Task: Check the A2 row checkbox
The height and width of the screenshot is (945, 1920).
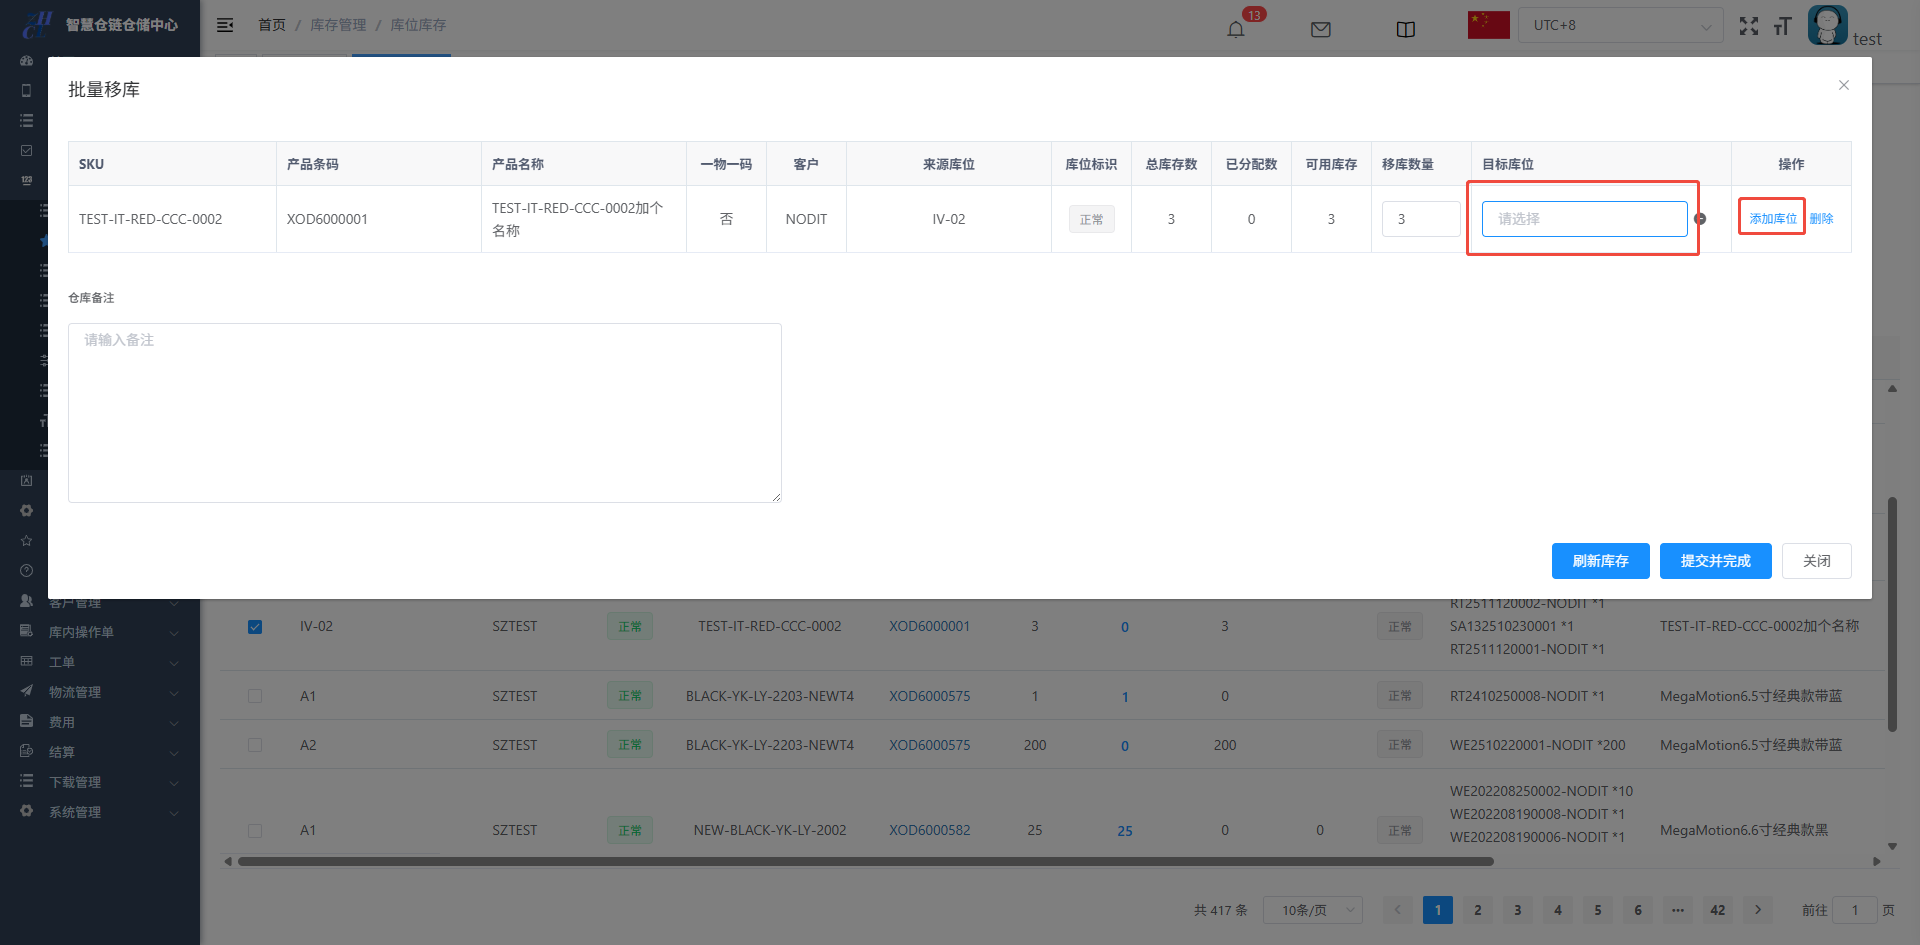Action: coord(255,745)
